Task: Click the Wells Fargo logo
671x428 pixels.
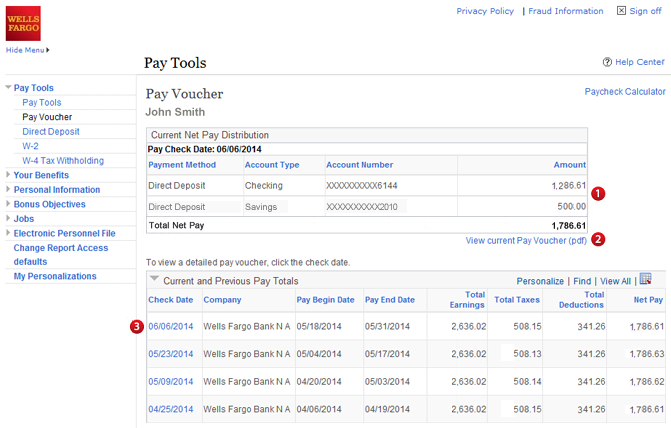Action: (x=23, y=23)
